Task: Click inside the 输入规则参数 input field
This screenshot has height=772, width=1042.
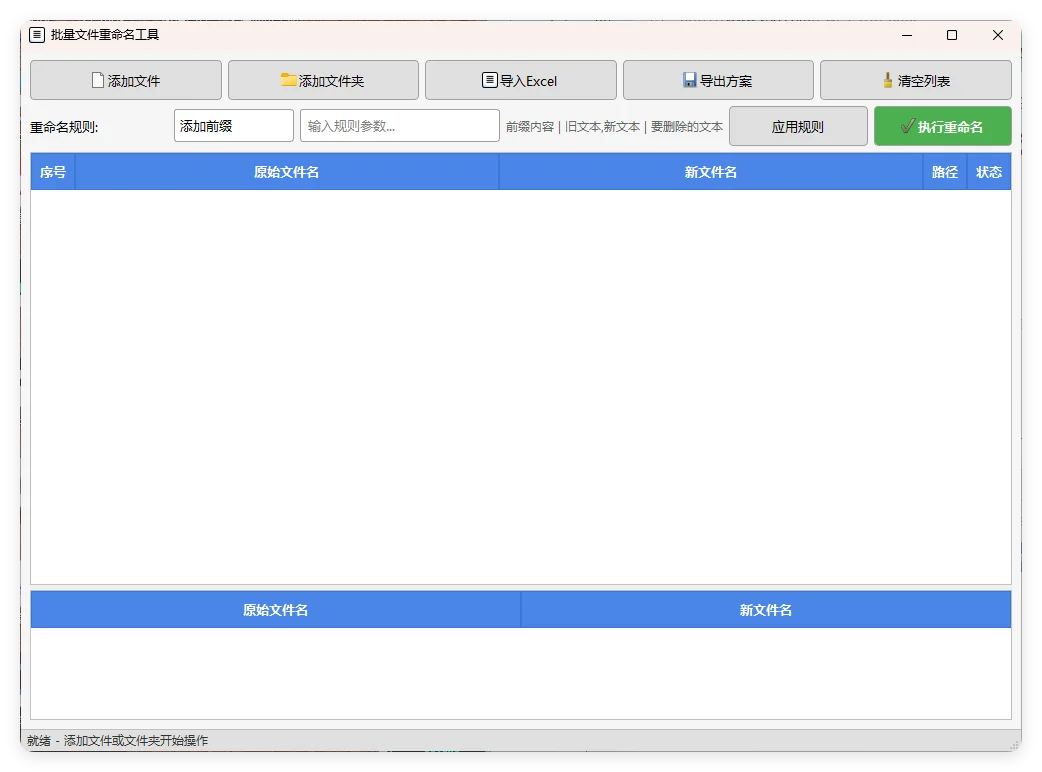Action: click(399, 125)
